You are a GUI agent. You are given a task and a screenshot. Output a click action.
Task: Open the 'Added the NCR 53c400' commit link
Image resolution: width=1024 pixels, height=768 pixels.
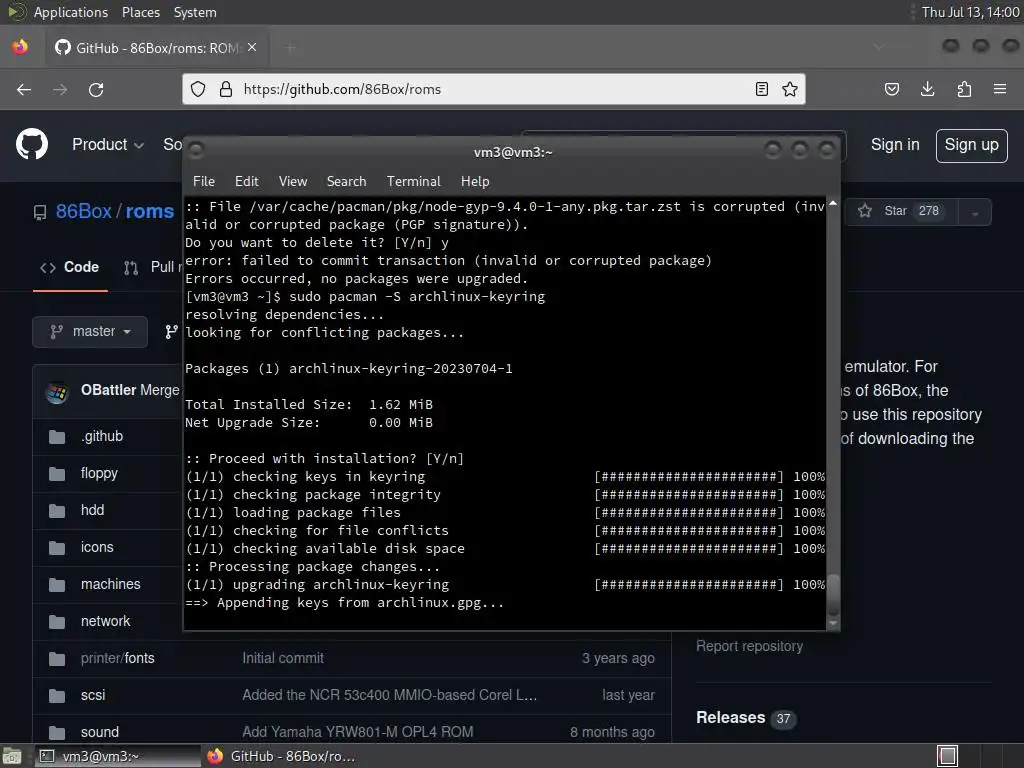390,696
